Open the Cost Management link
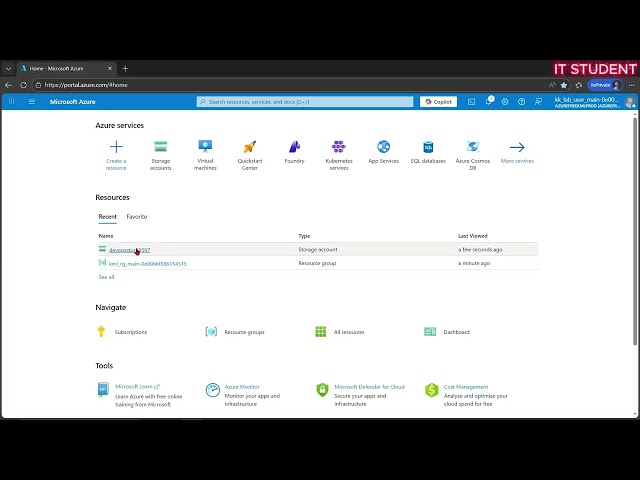 coord(466,387)
